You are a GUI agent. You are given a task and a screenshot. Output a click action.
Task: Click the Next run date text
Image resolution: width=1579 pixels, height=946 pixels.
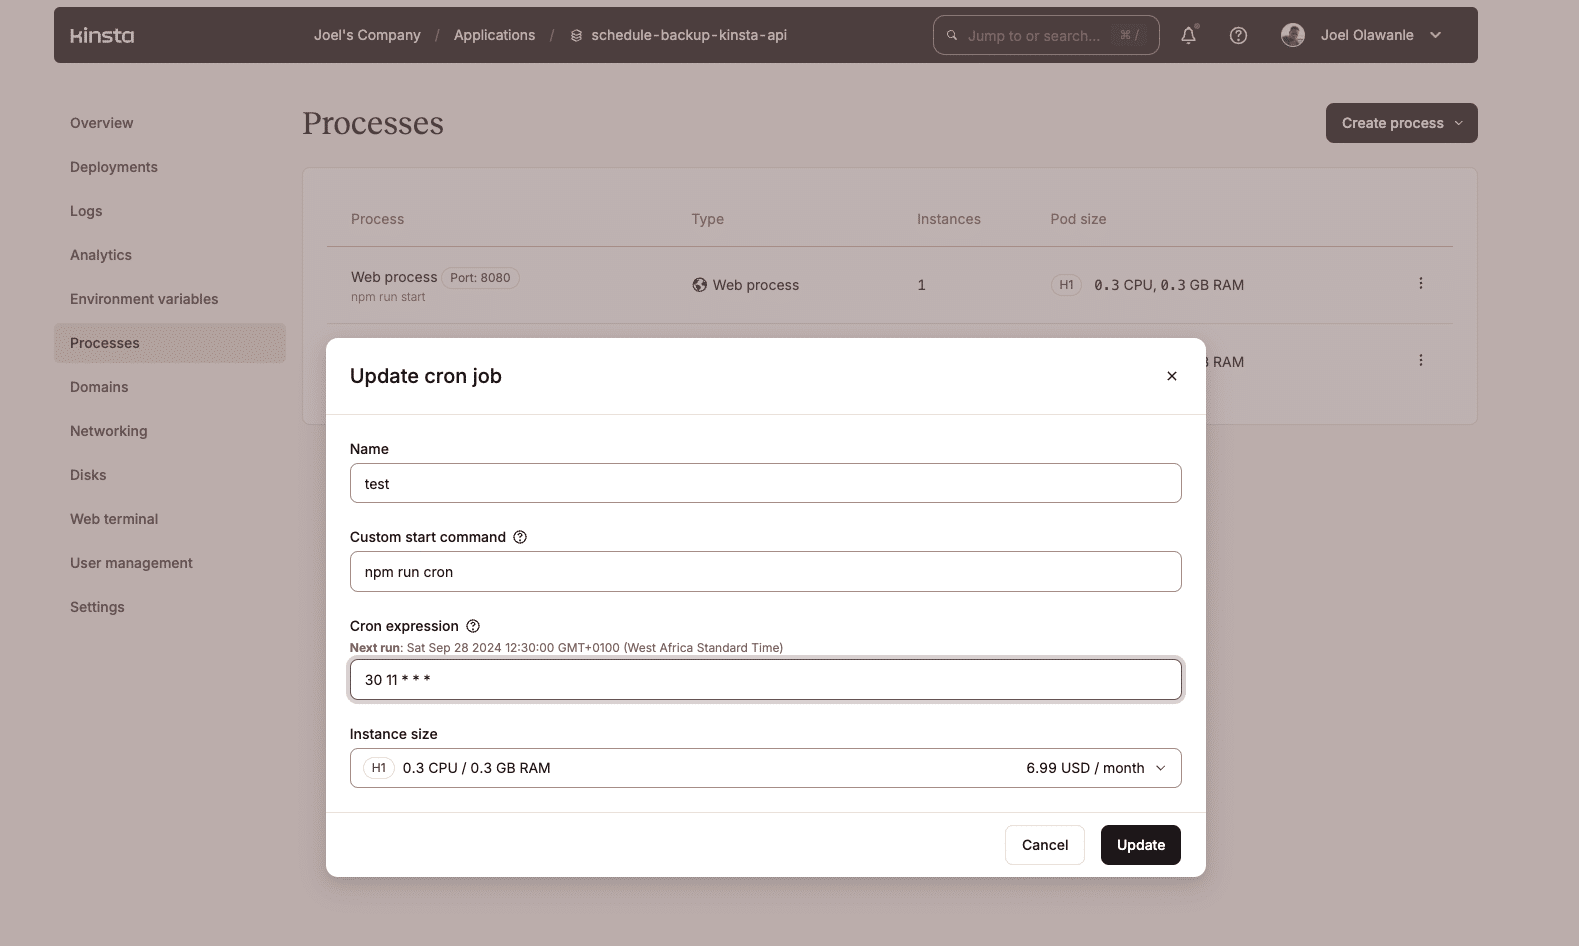click(595, 648)
